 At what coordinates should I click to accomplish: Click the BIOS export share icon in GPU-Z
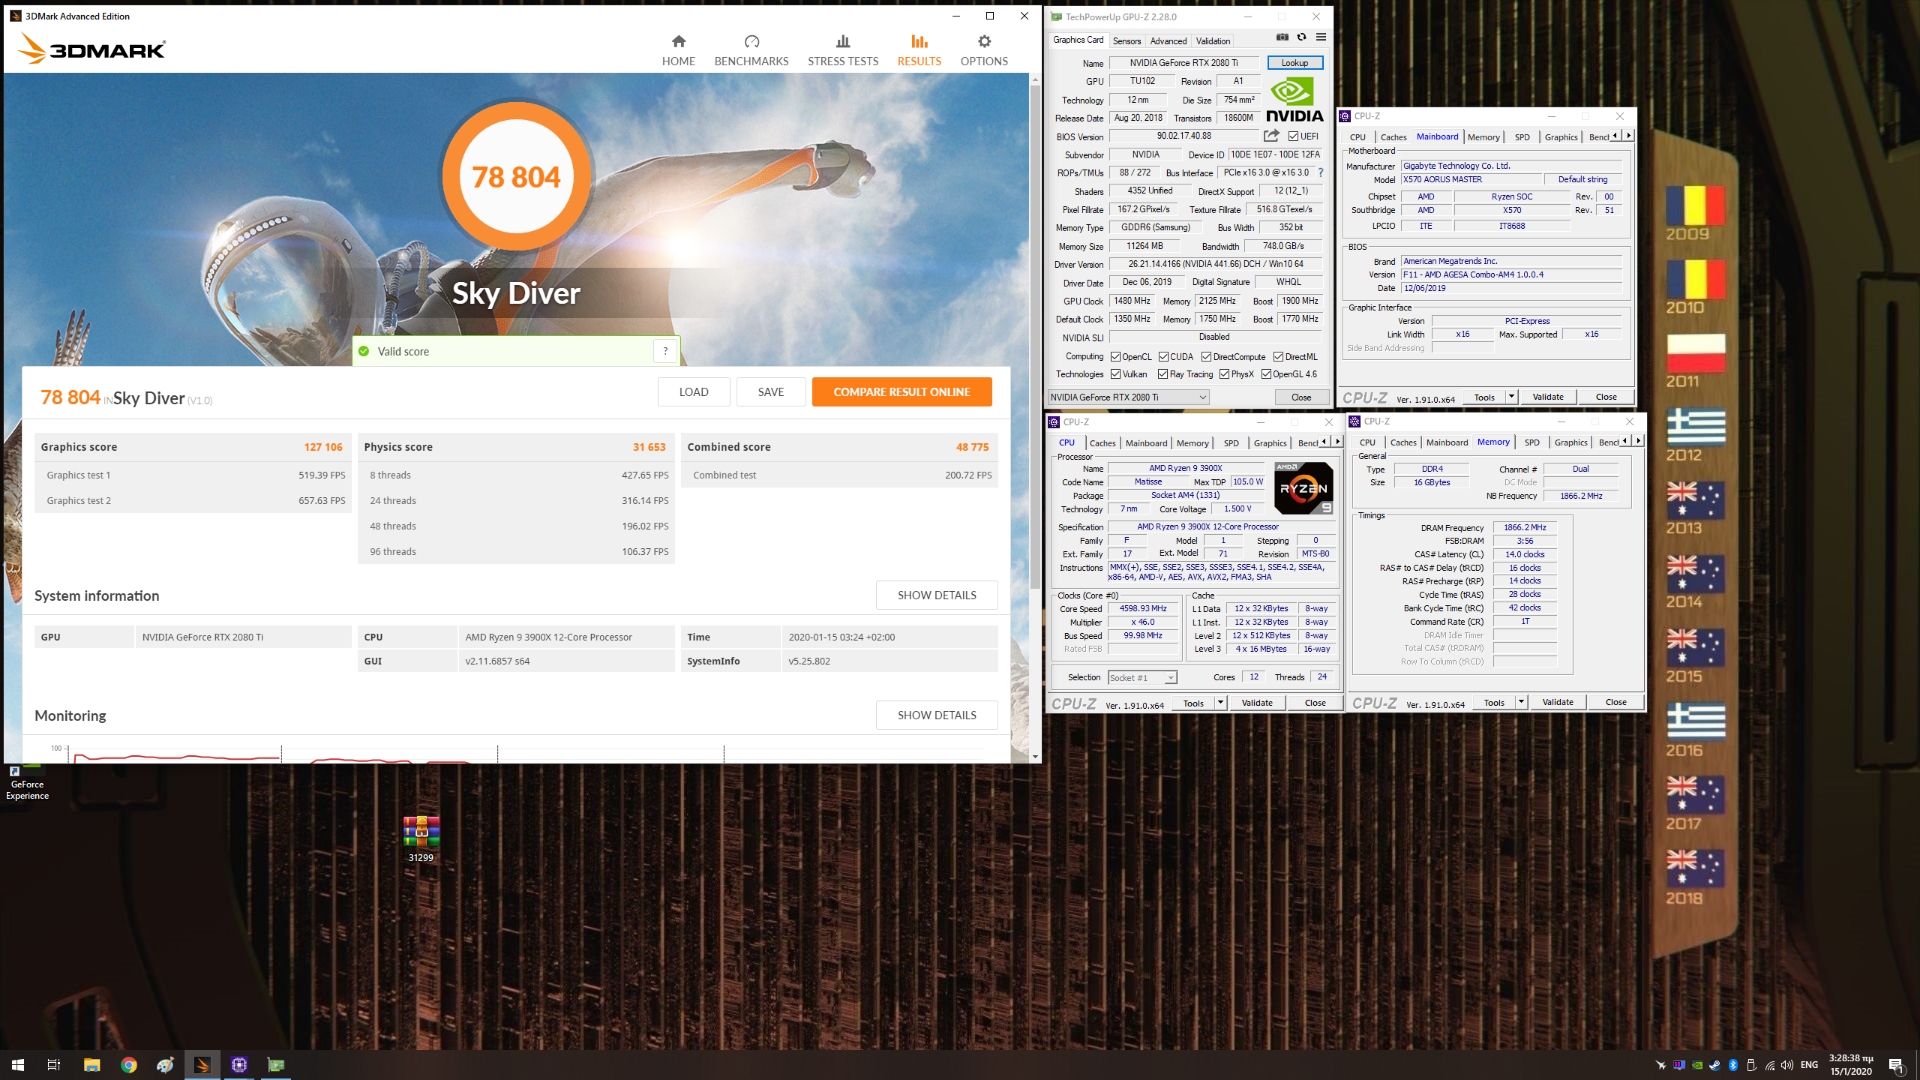click(1271, 136)
